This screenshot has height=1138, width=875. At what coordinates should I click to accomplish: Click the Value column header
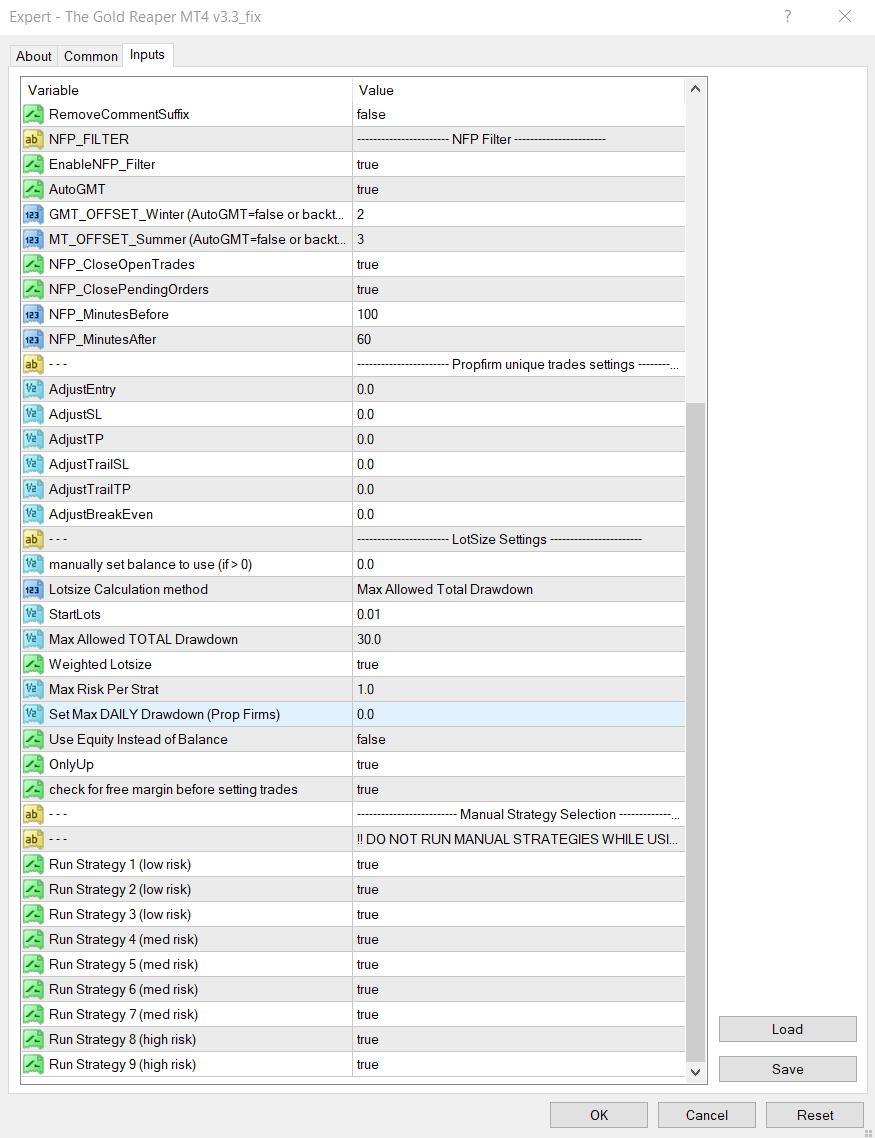519,90
